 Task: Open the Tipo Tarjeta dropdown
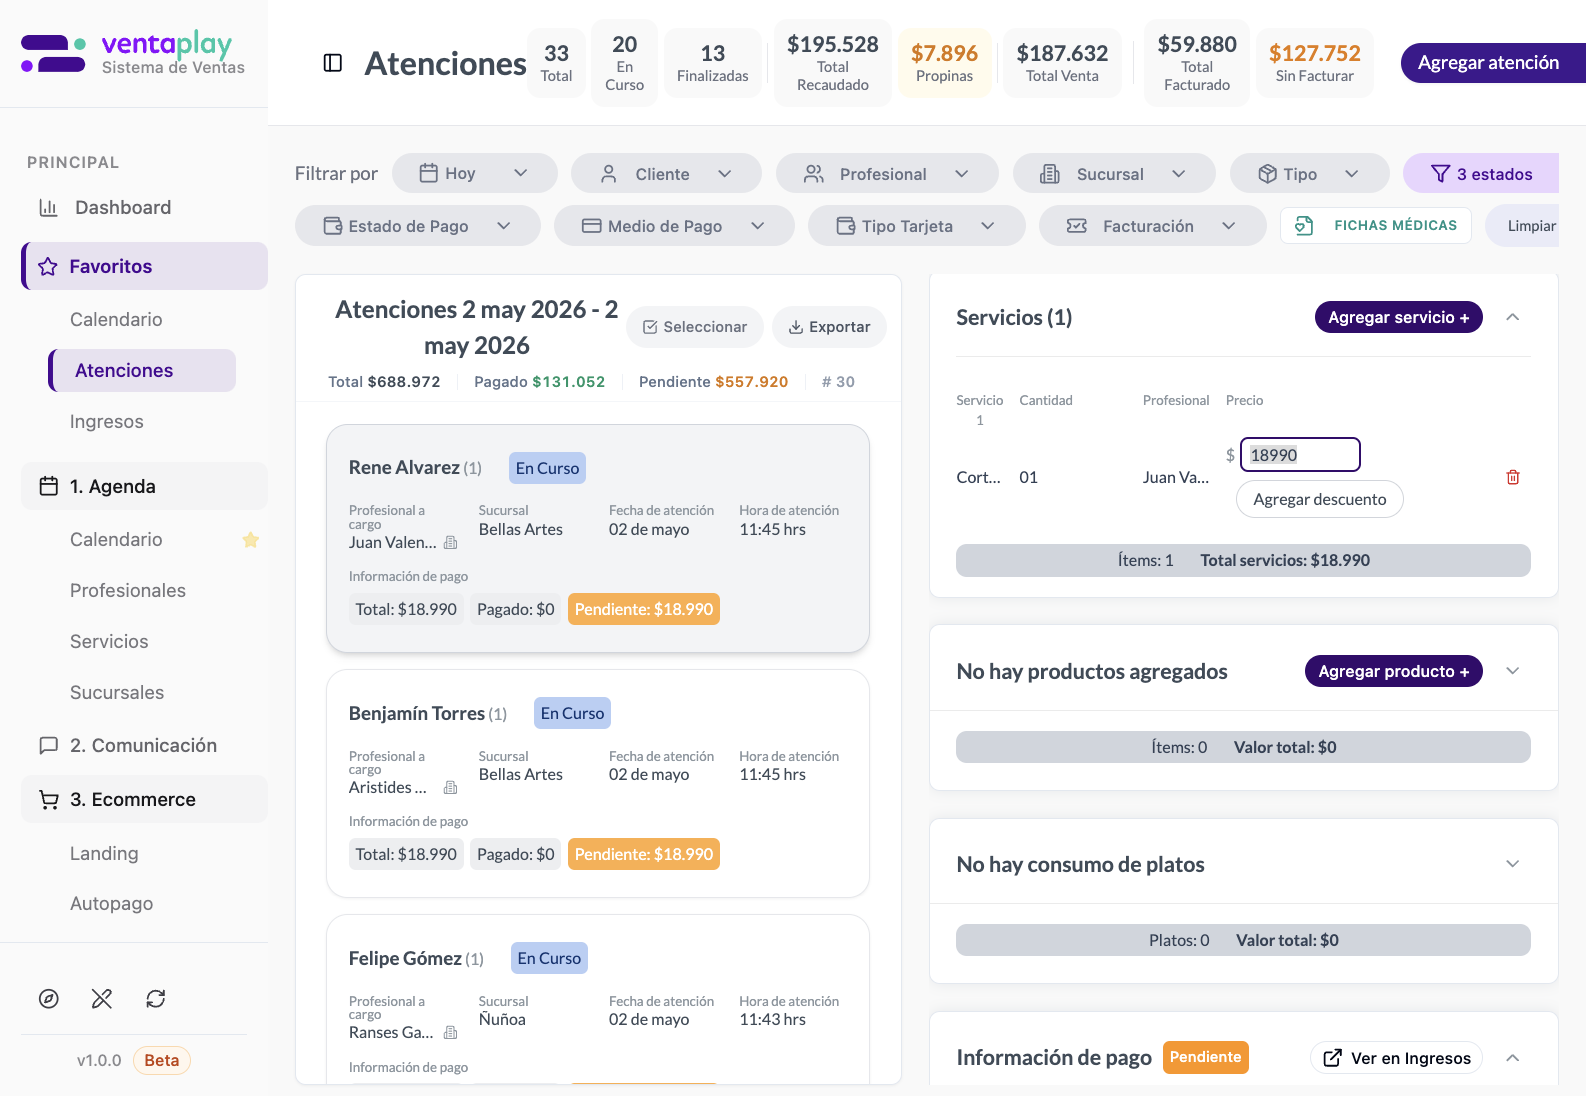pyautogui.click(x=917, y=225)
